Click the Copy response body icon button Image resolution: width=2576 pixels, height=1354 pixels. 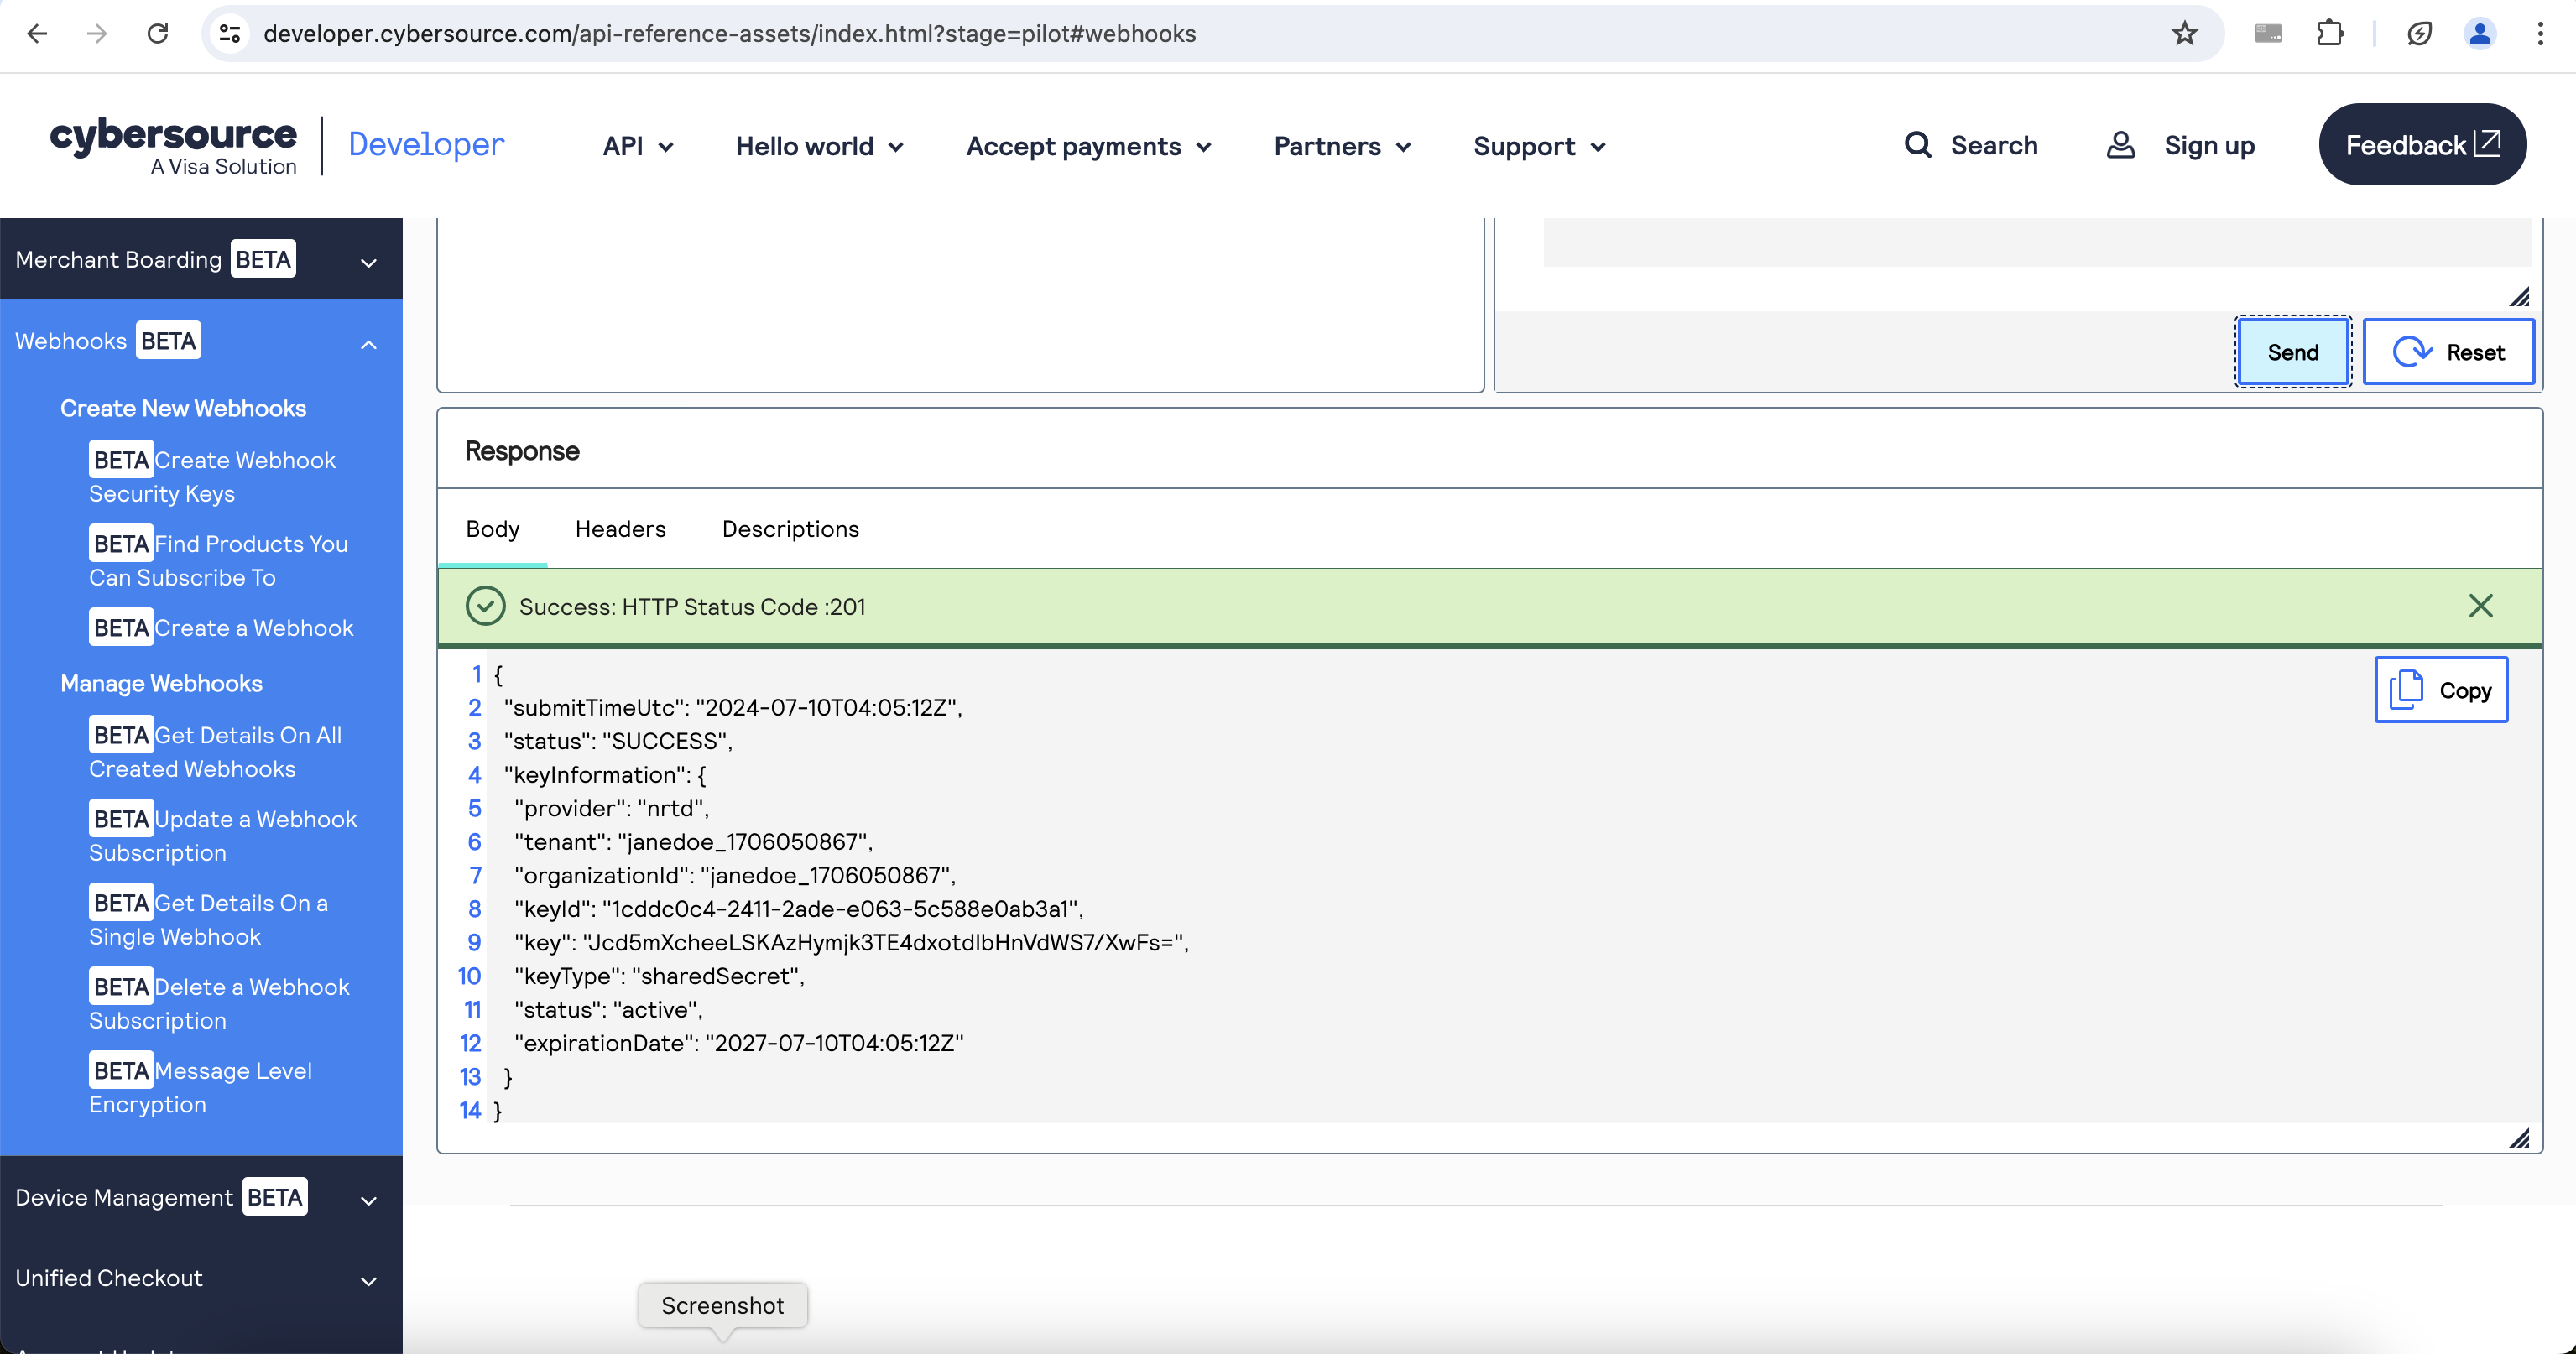click(x=2440, y=690)
